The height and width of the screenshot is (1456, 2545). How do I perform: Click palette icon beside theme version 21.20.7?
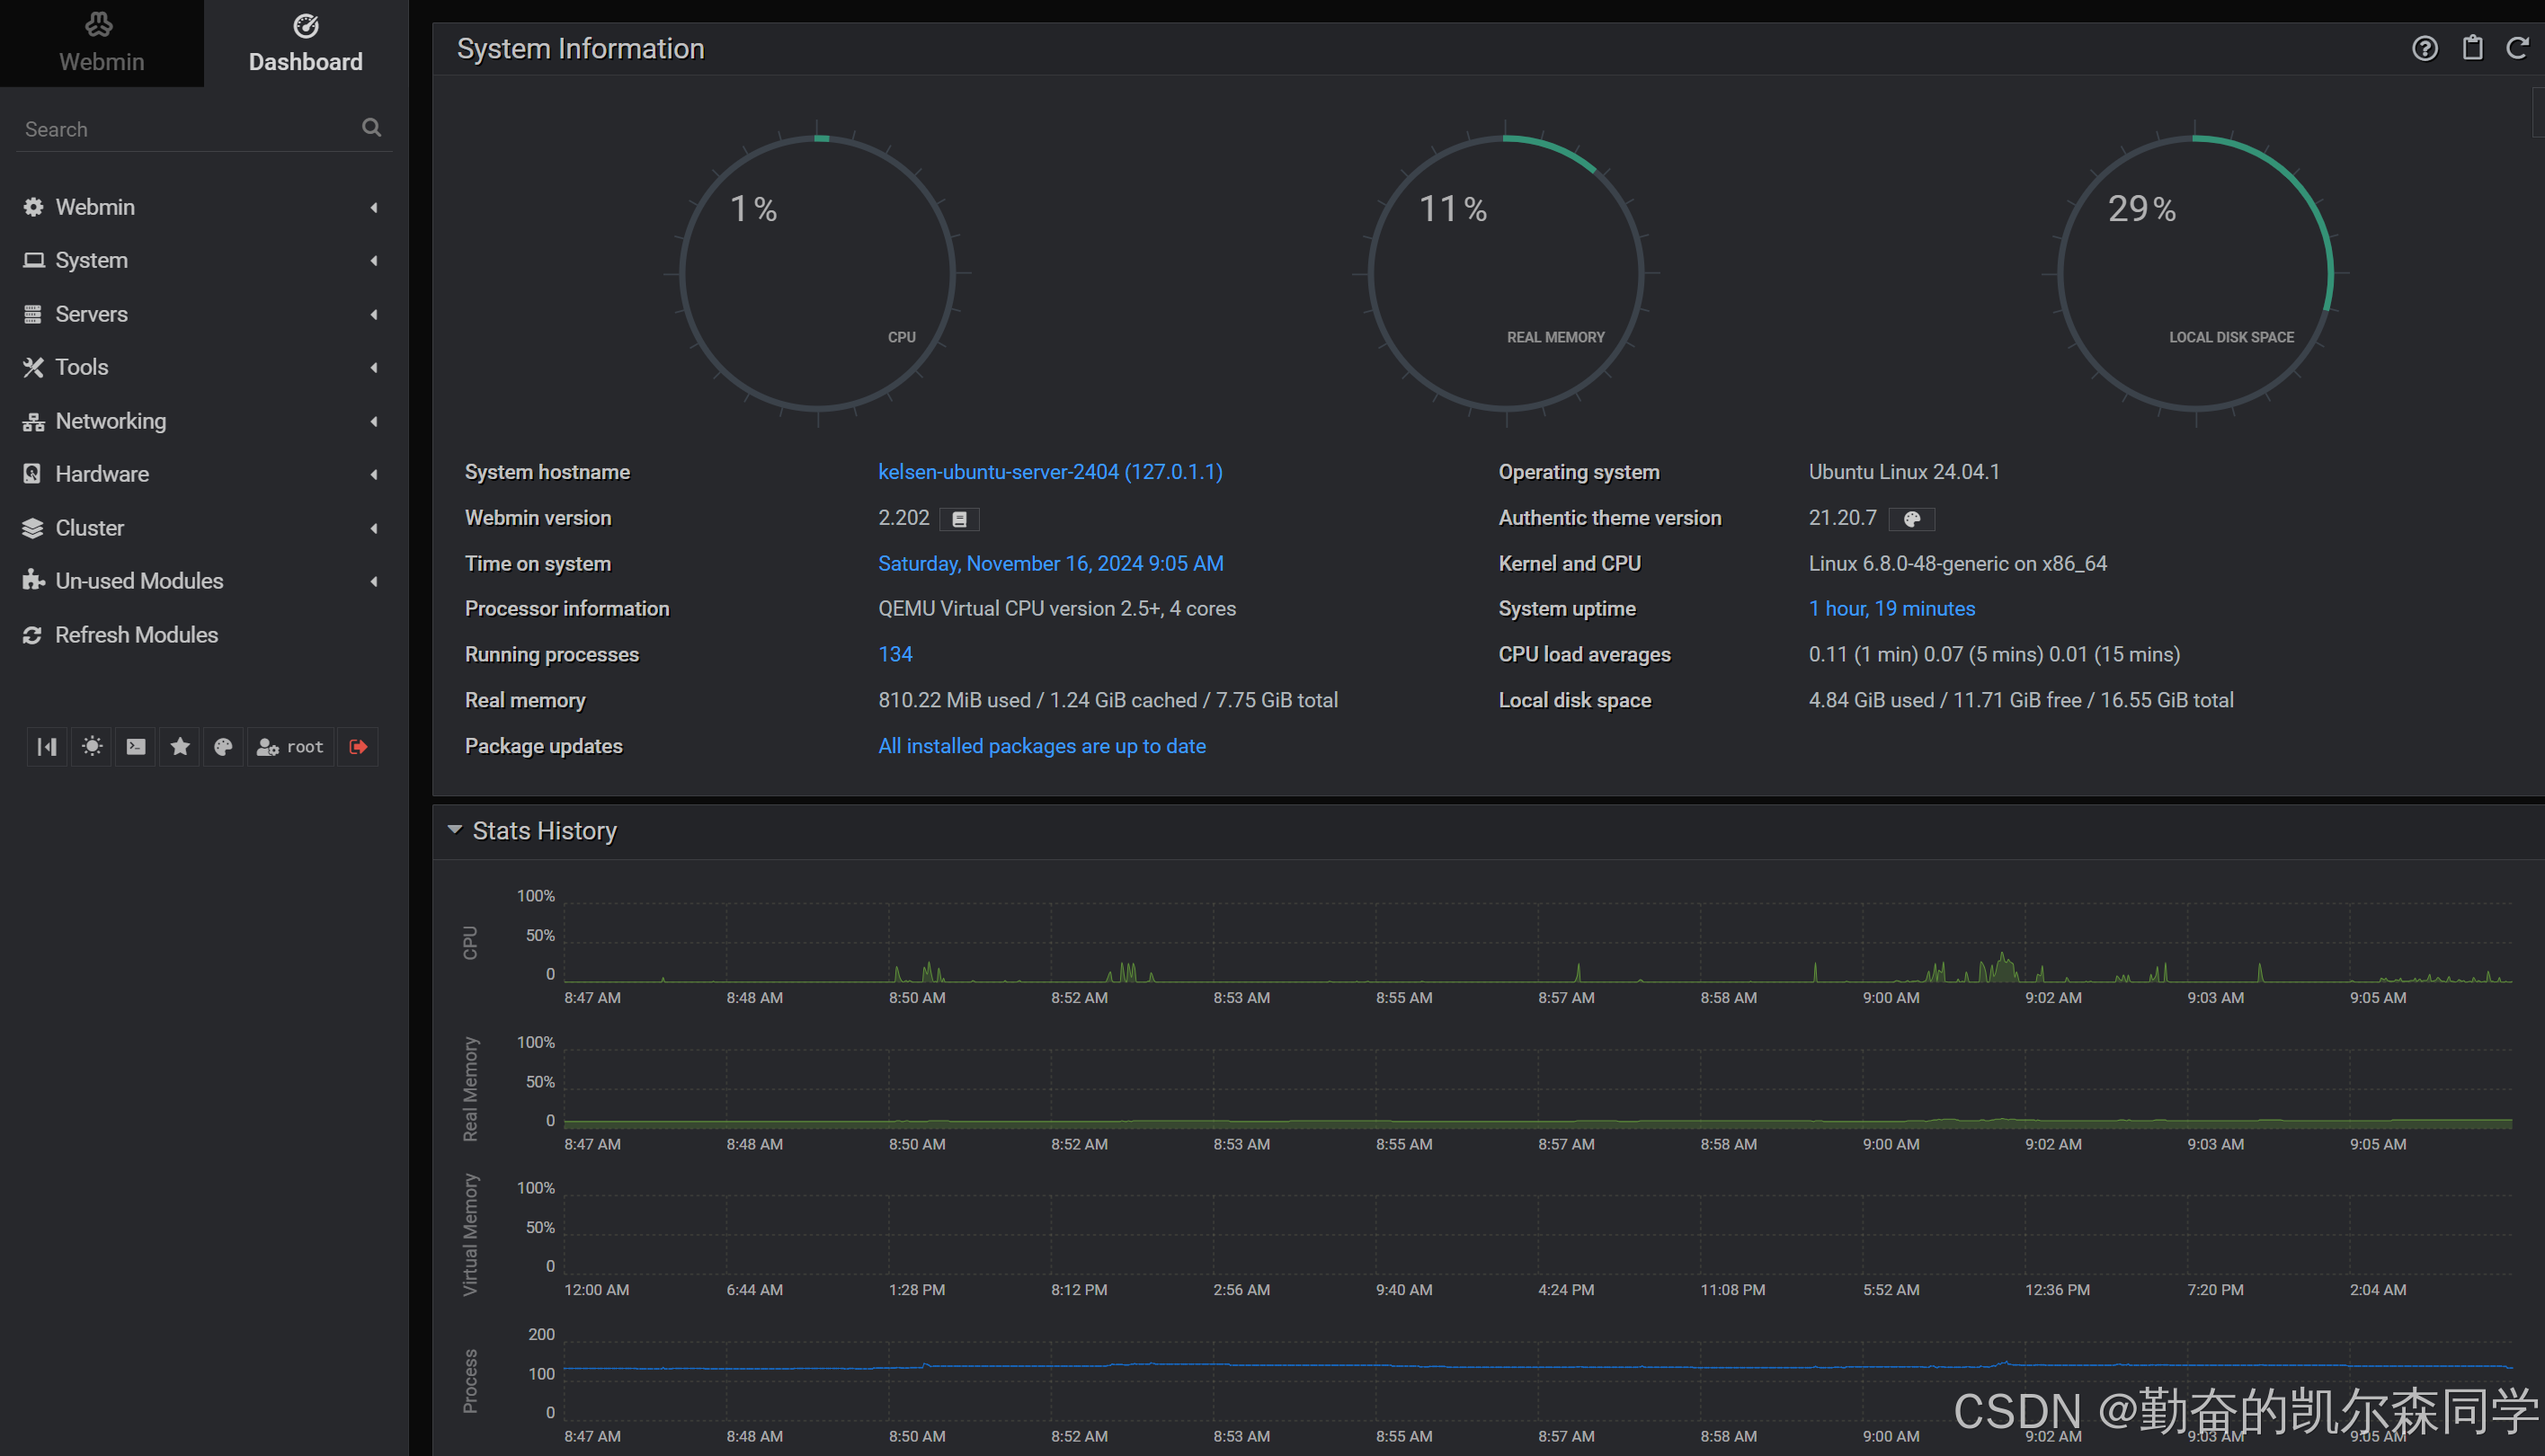click(x=1911, y=519)
